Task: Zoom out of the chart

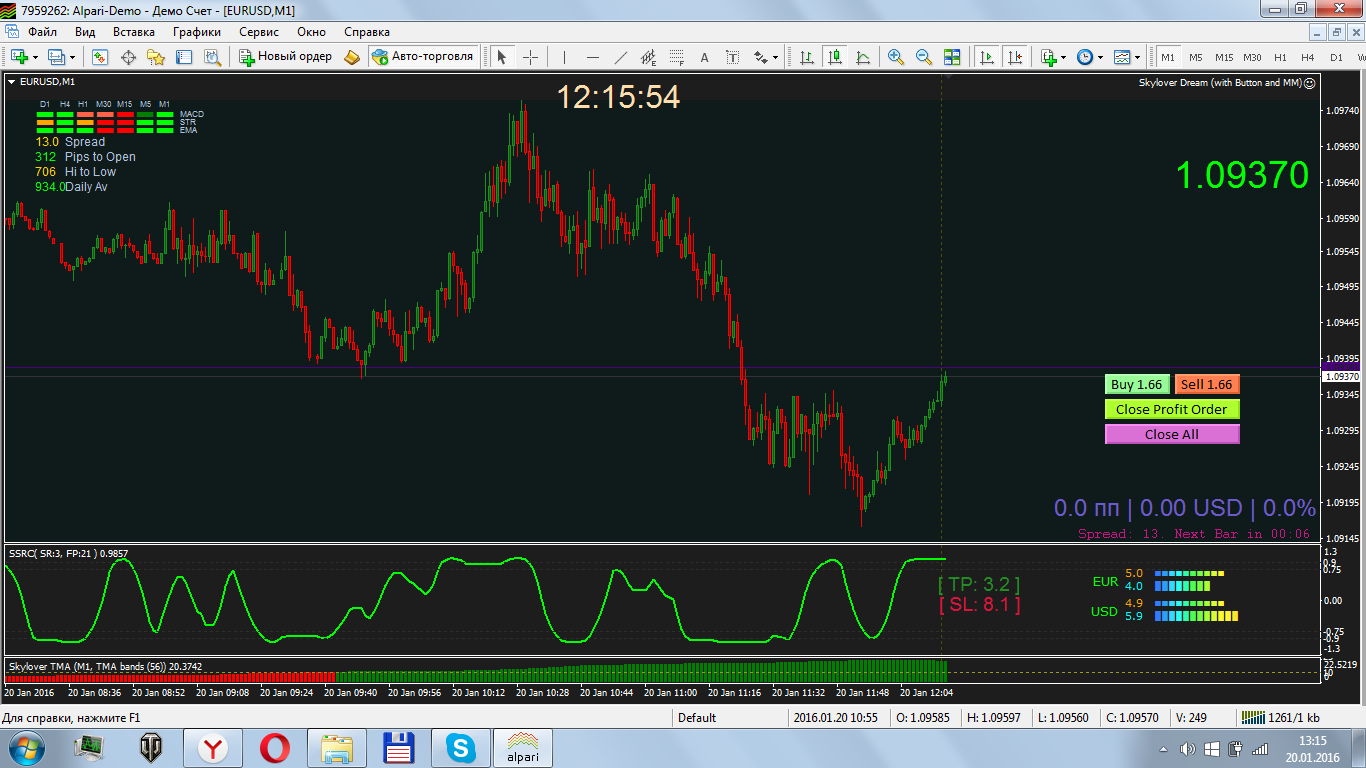Action: pyautogui.click(x=924, y=57)
